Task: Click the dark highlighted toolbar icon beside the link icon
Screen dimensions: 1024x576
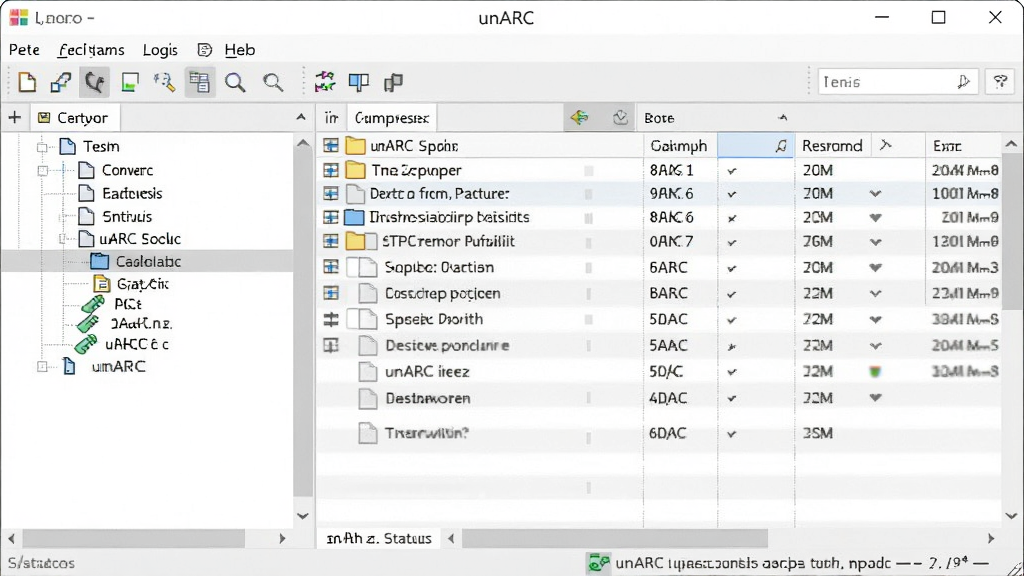Action: [95, 82]
